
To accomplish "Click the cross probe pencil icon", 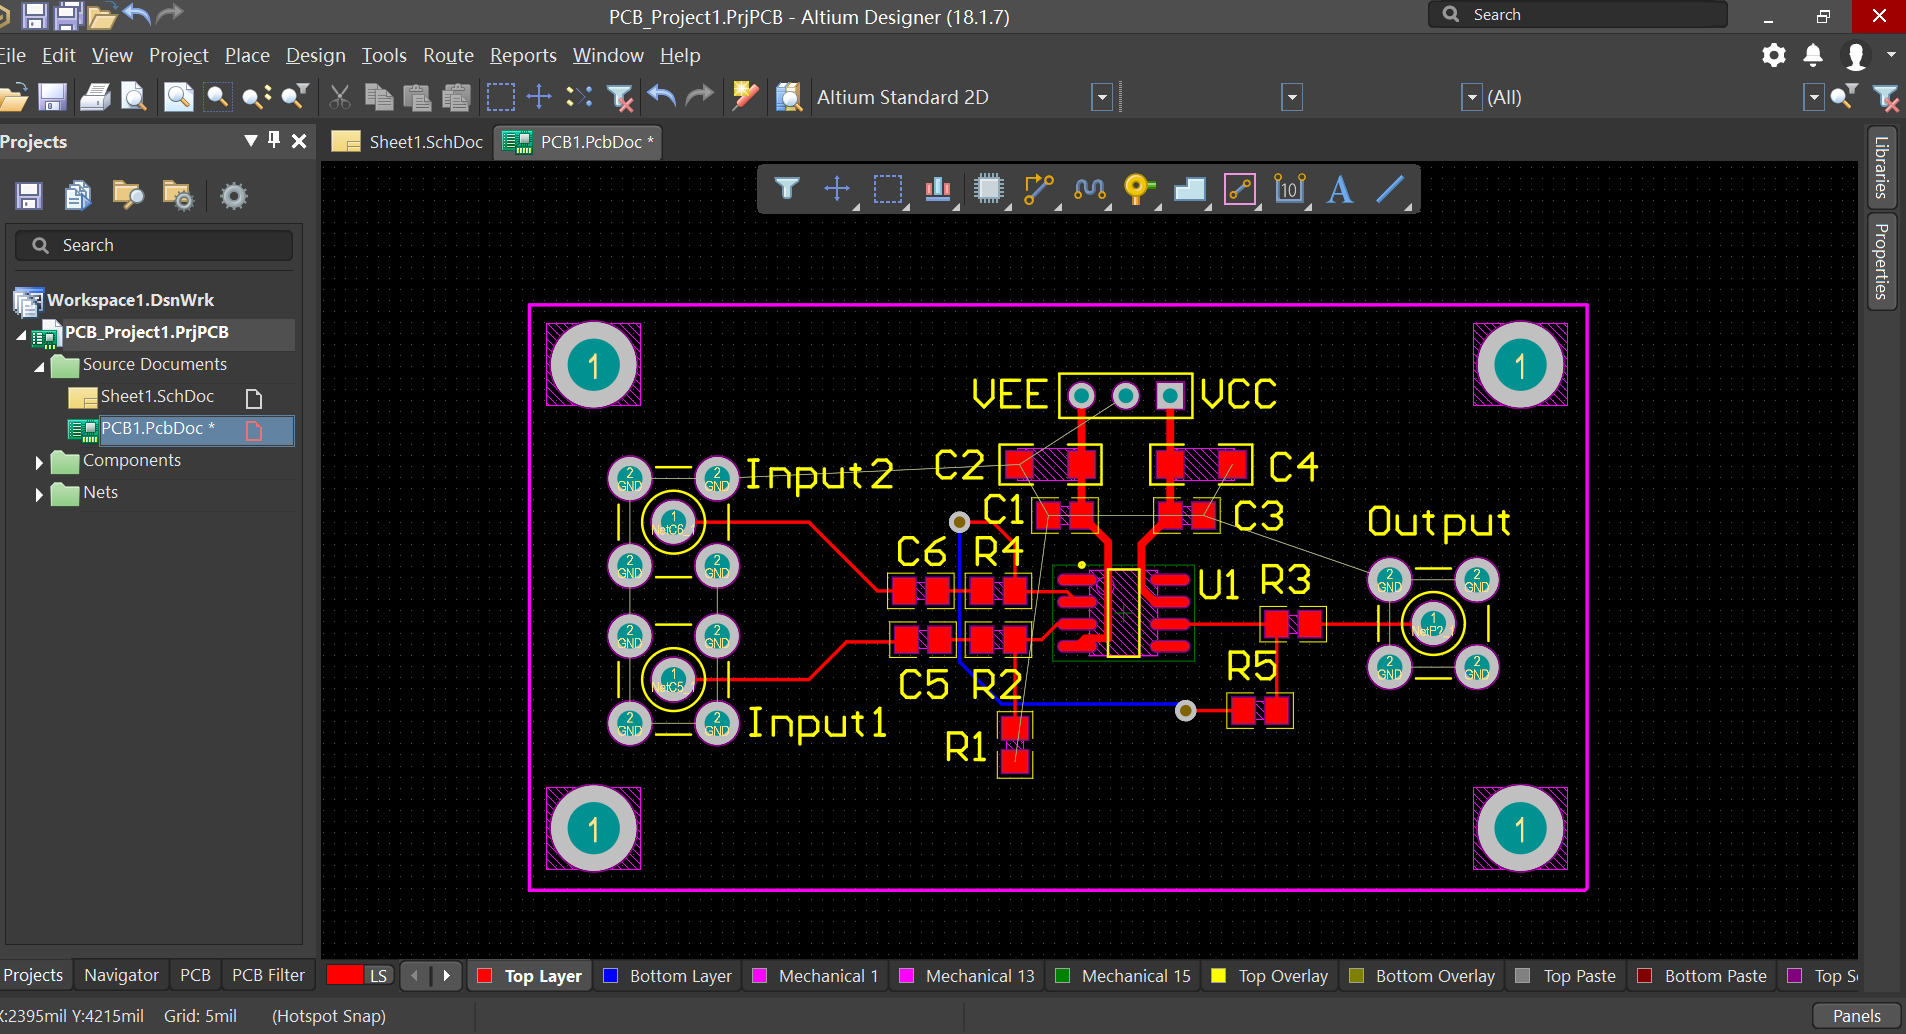I will [745, 97].
